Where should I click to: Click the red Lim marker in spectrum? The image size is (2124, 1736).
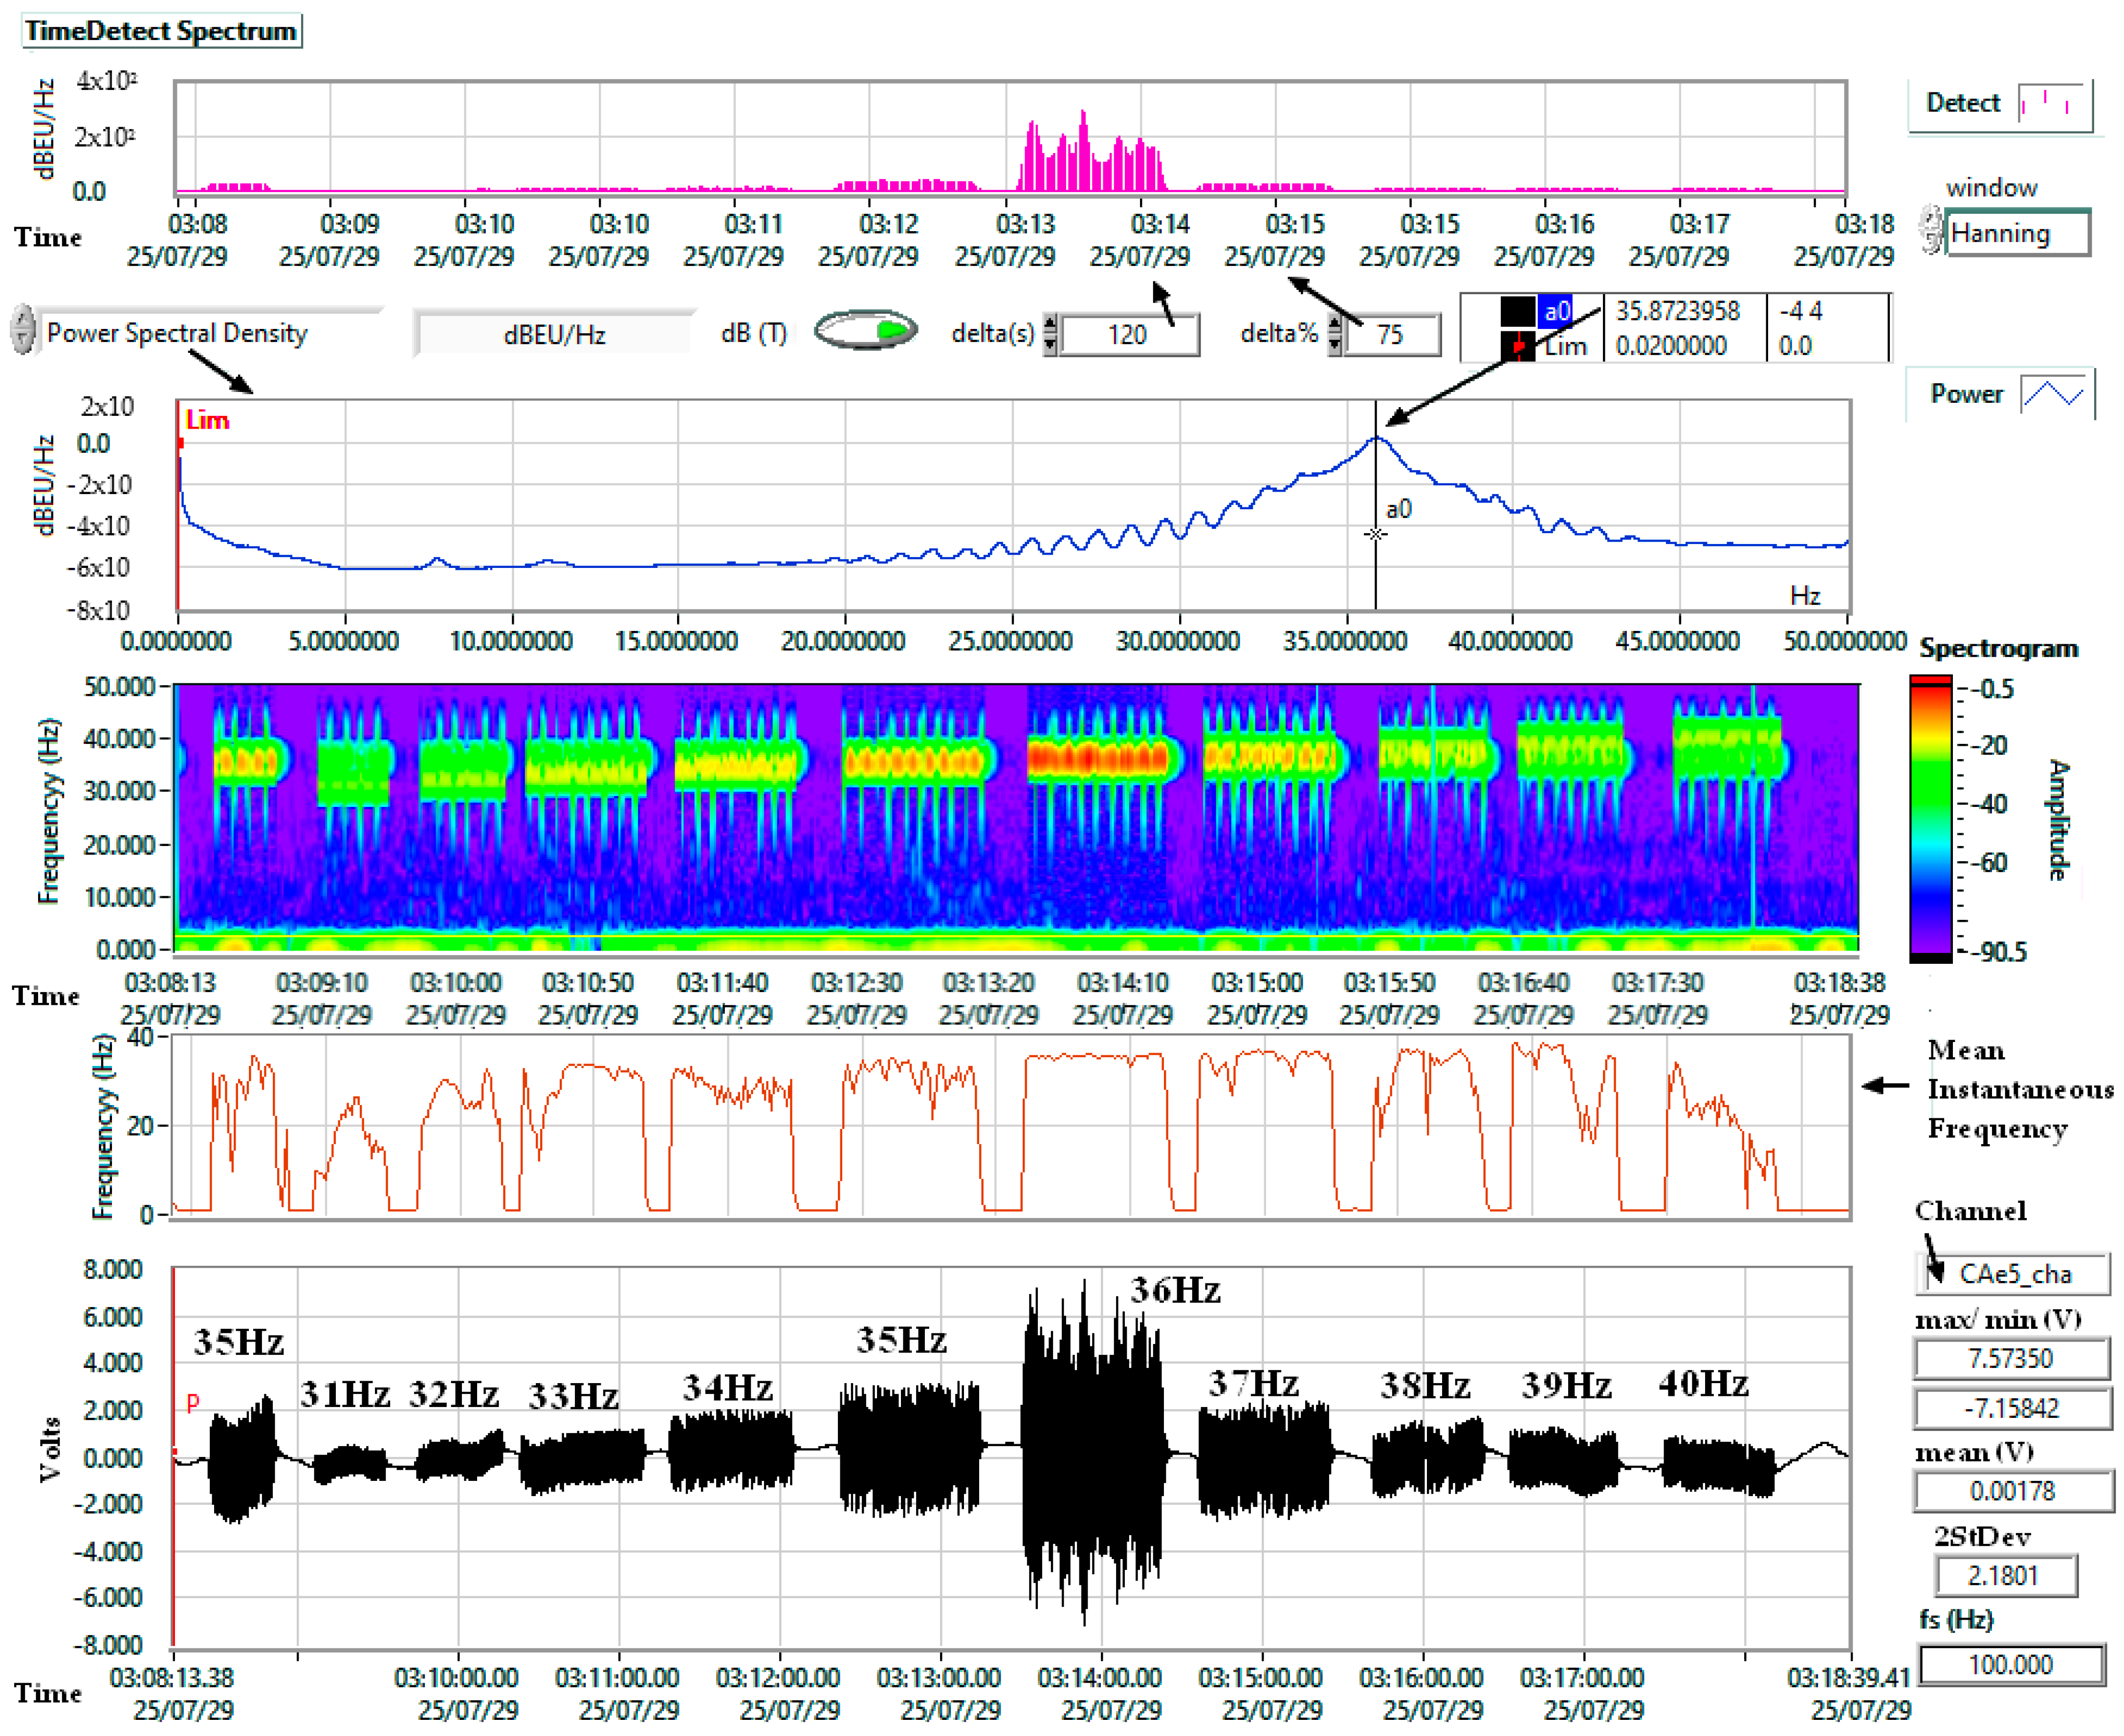pos(207,421)
